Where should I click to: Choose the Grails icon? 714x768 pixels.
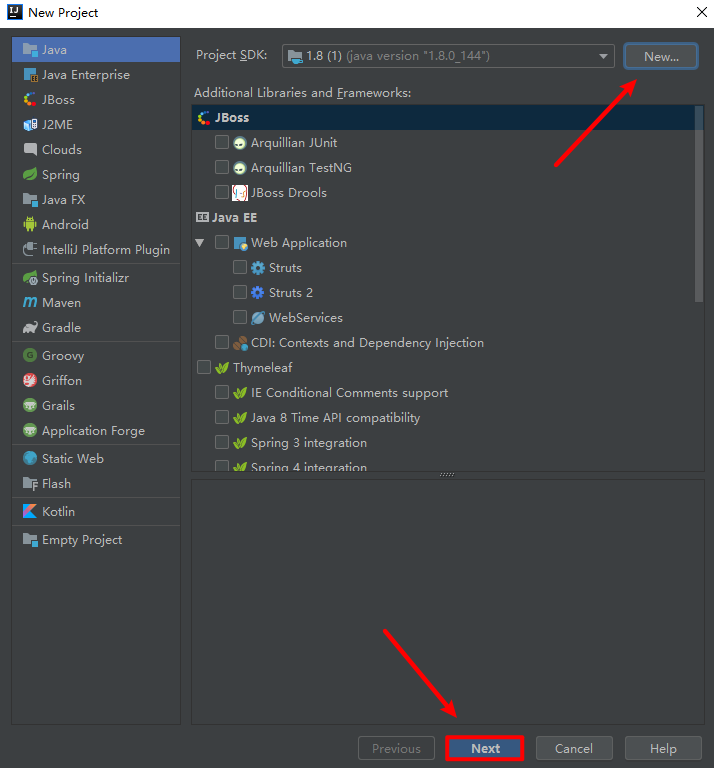pyautogui.click(x=30, y=405)
